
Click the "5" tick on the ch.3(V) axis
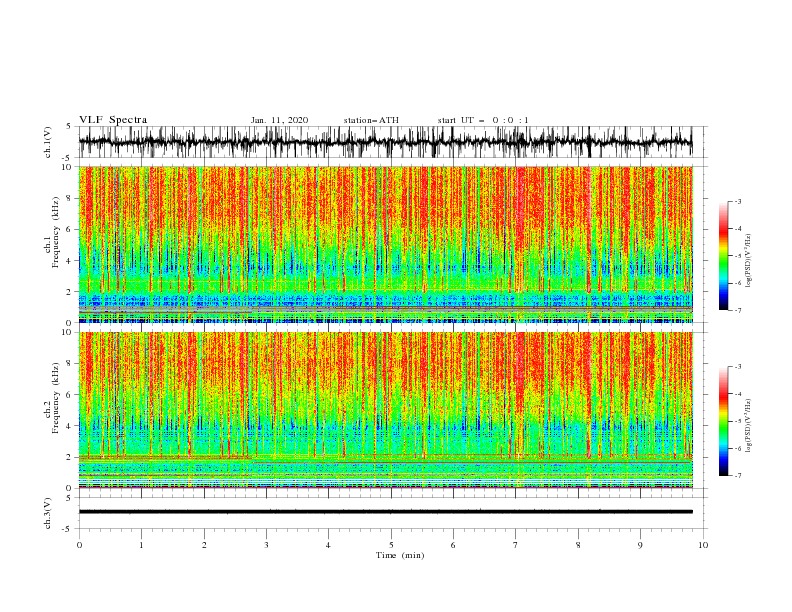pyautogui.click(x=69, y=498)
